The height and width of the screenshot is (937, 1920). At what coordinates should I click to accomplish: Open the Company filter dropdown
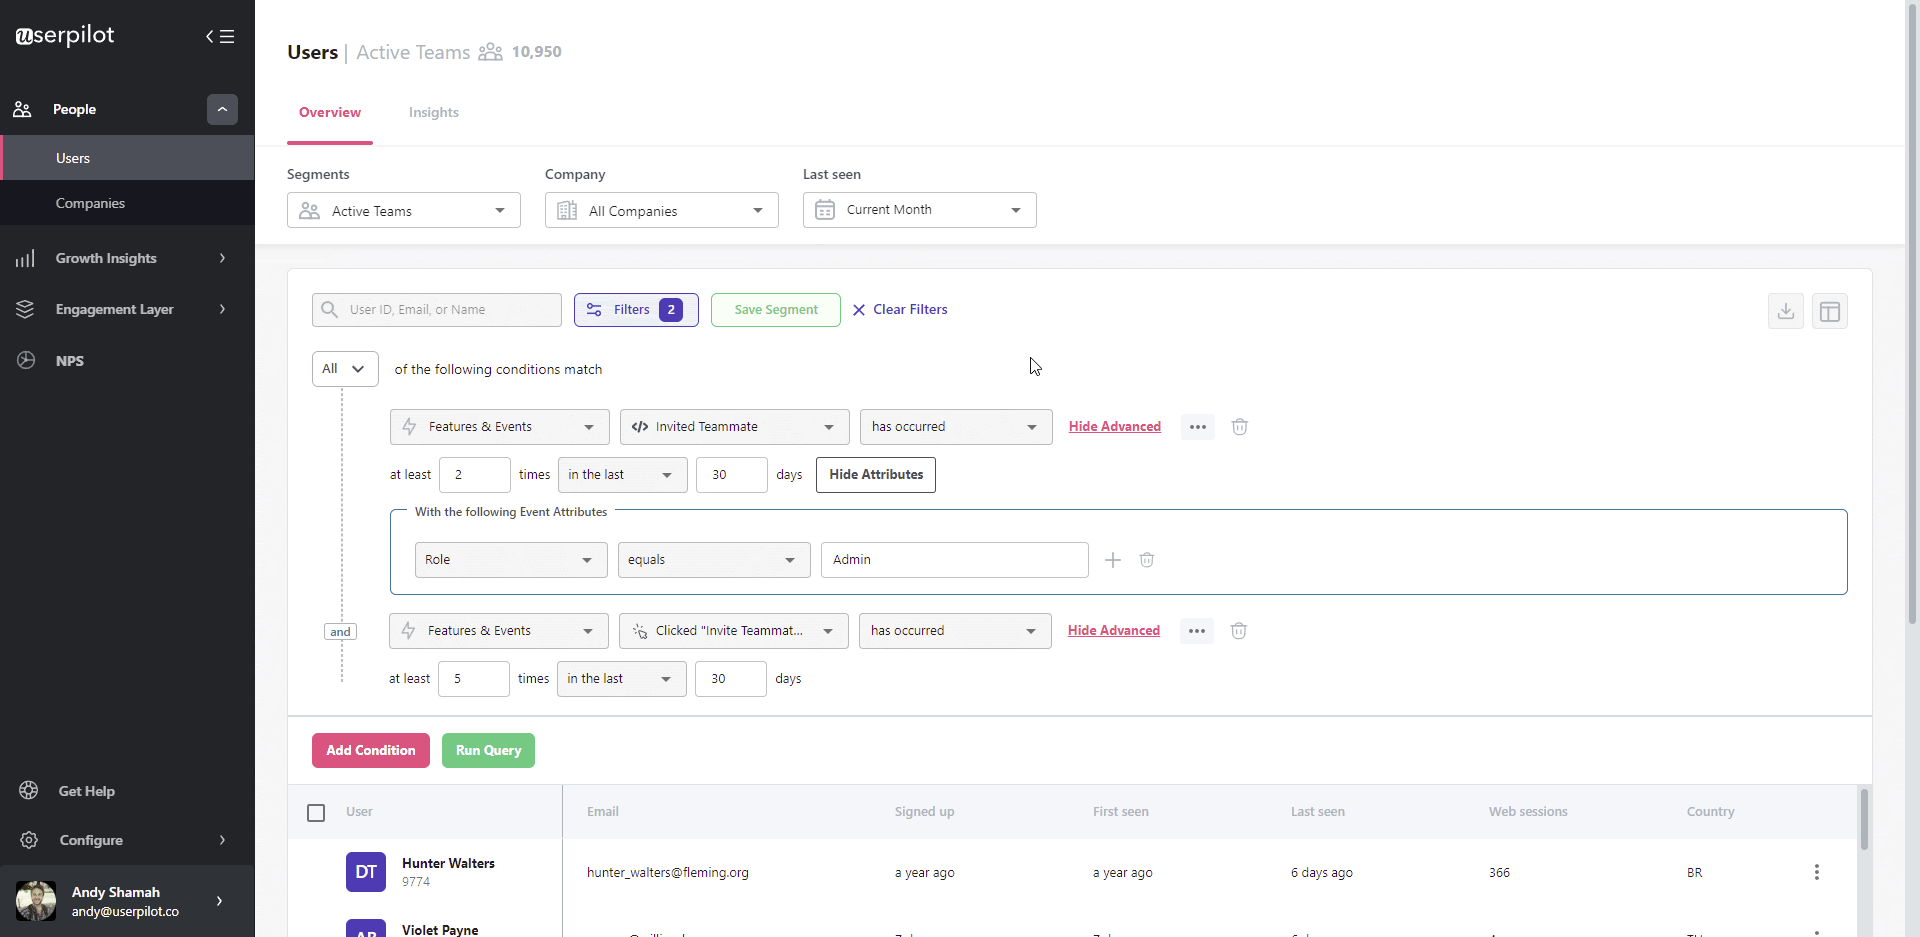(661, 209)
